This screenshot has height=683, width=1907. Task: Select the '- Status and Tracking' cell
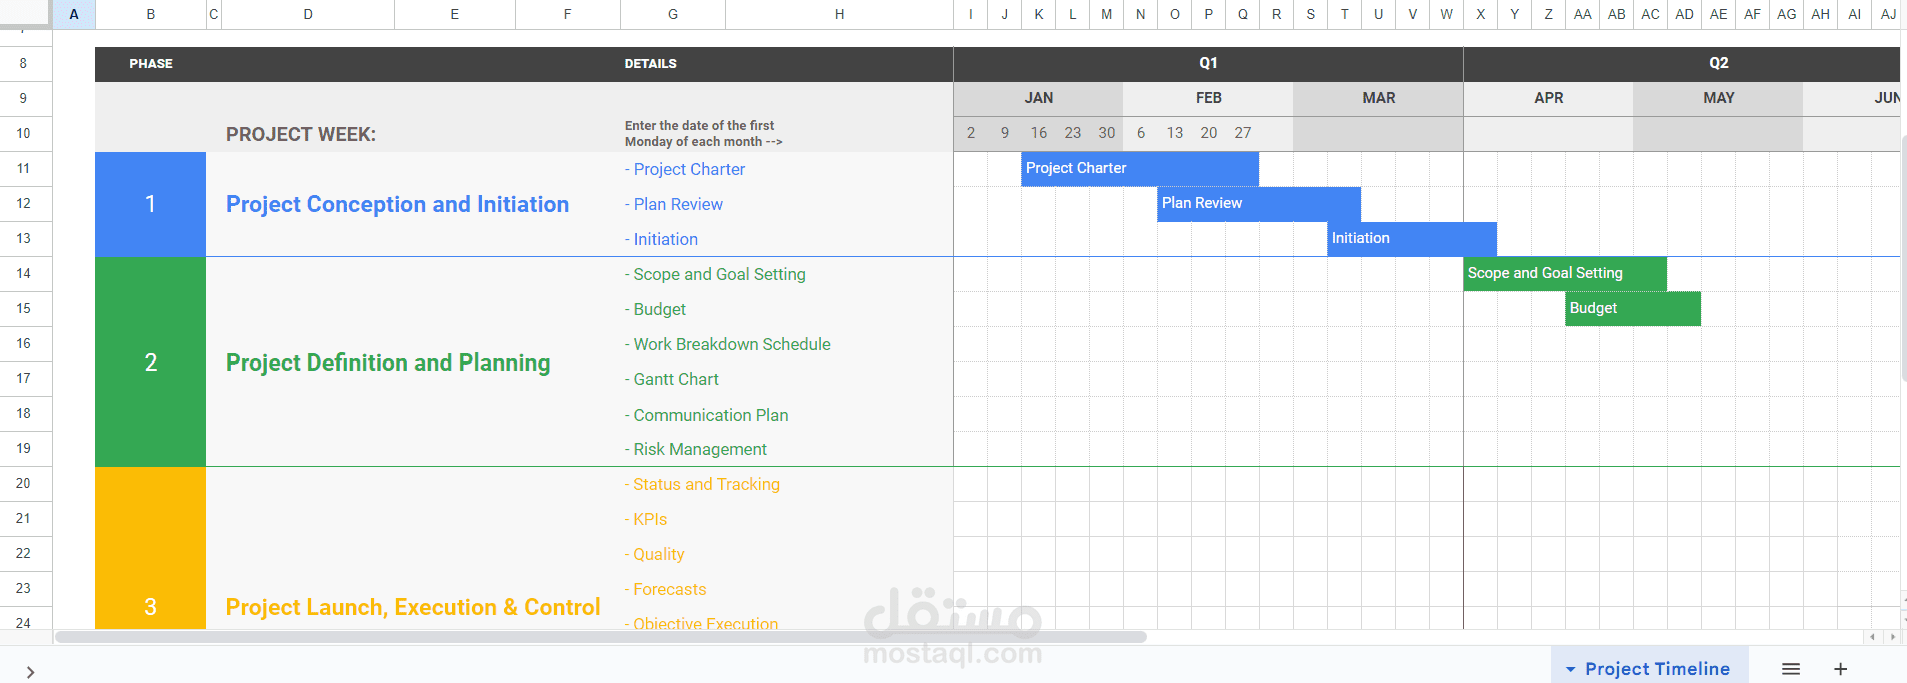click(702, 484)
